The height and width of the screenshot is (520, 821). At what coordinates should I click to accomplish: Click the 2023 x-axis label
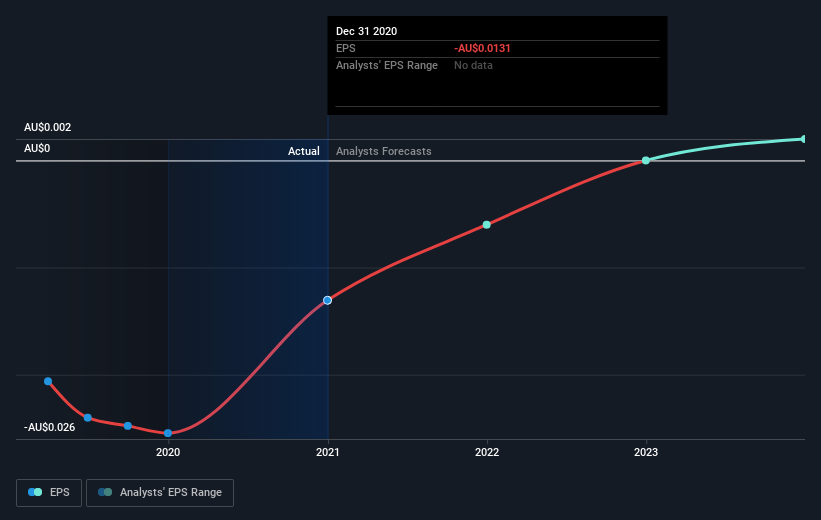point(646,452)
